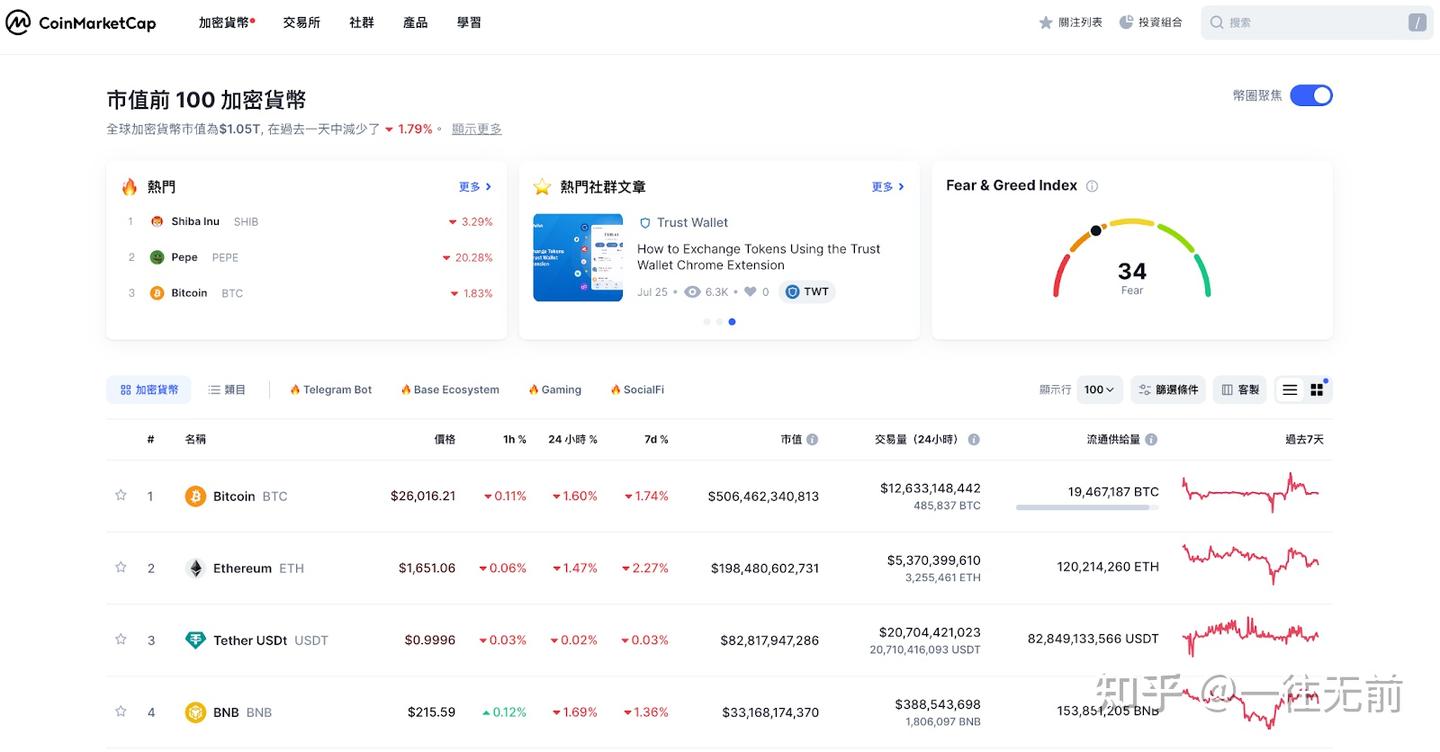Switch to the 類目 tab

226,389
